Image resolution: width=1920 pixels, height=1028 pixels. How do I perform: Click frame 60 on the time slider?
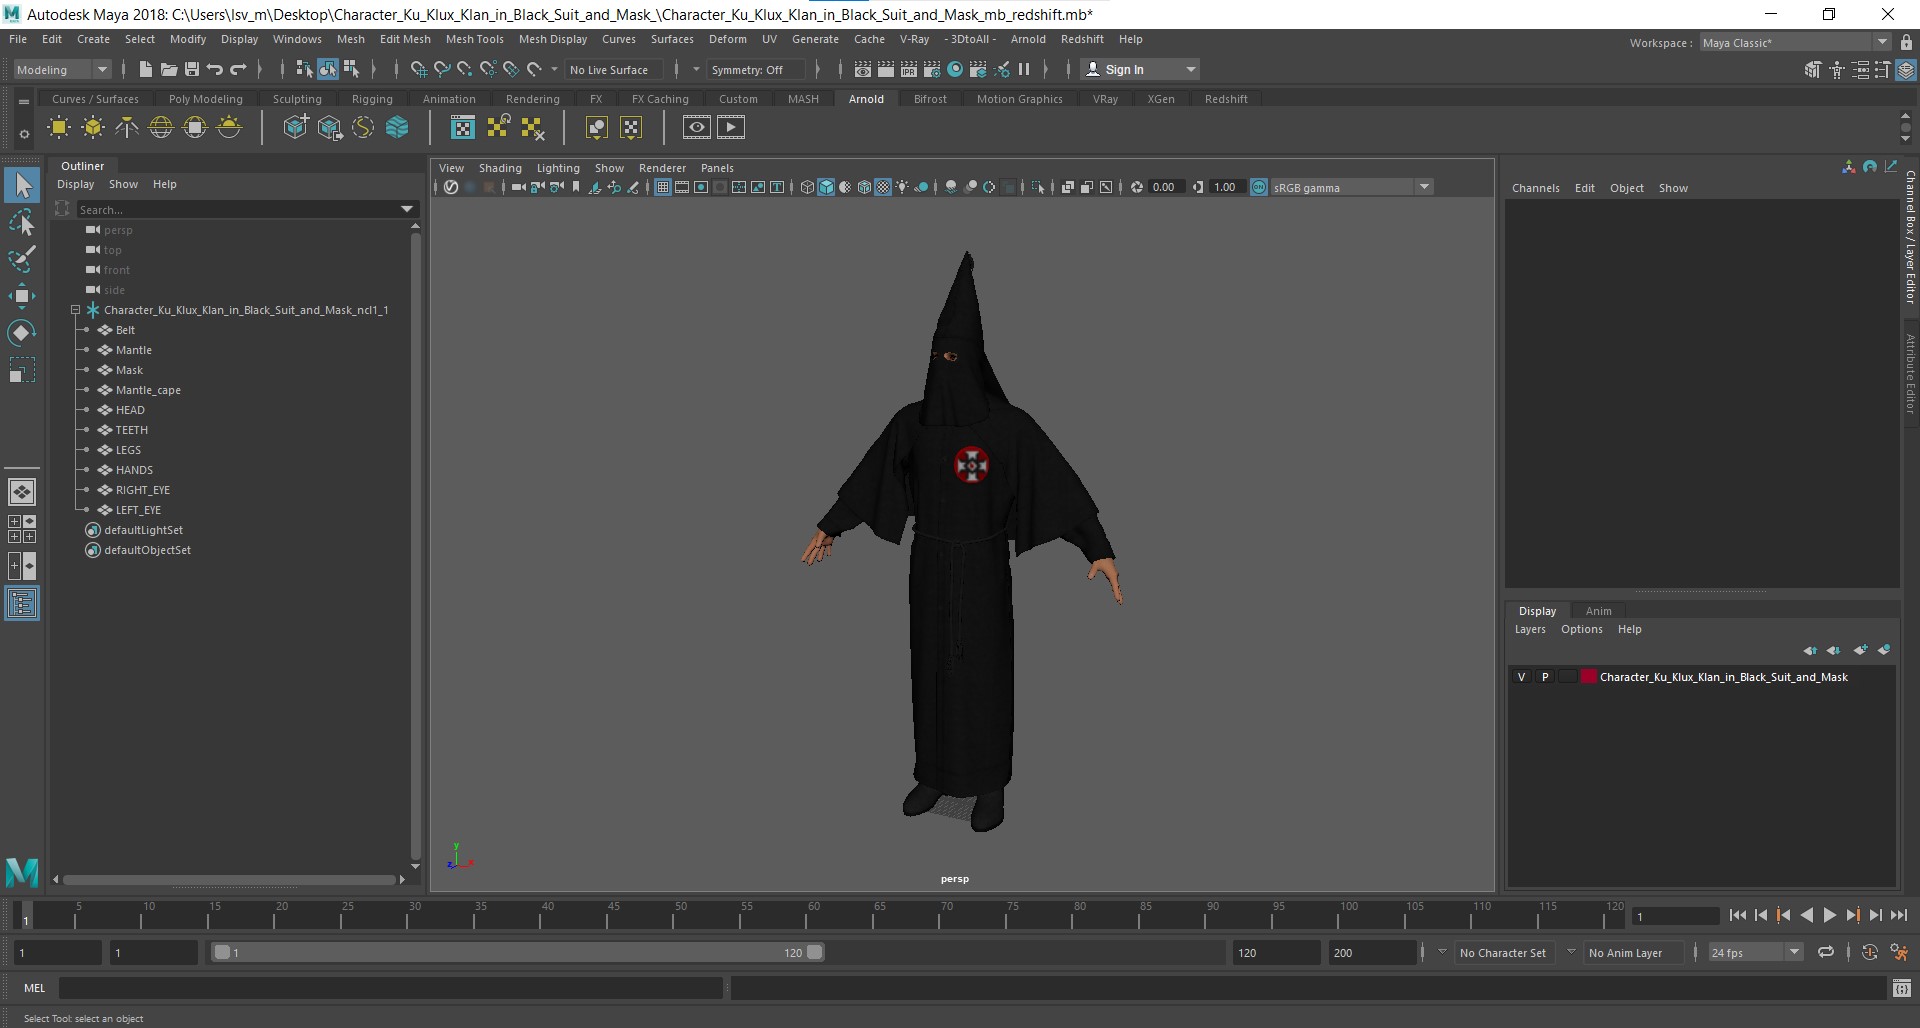[x=813, y=915]
